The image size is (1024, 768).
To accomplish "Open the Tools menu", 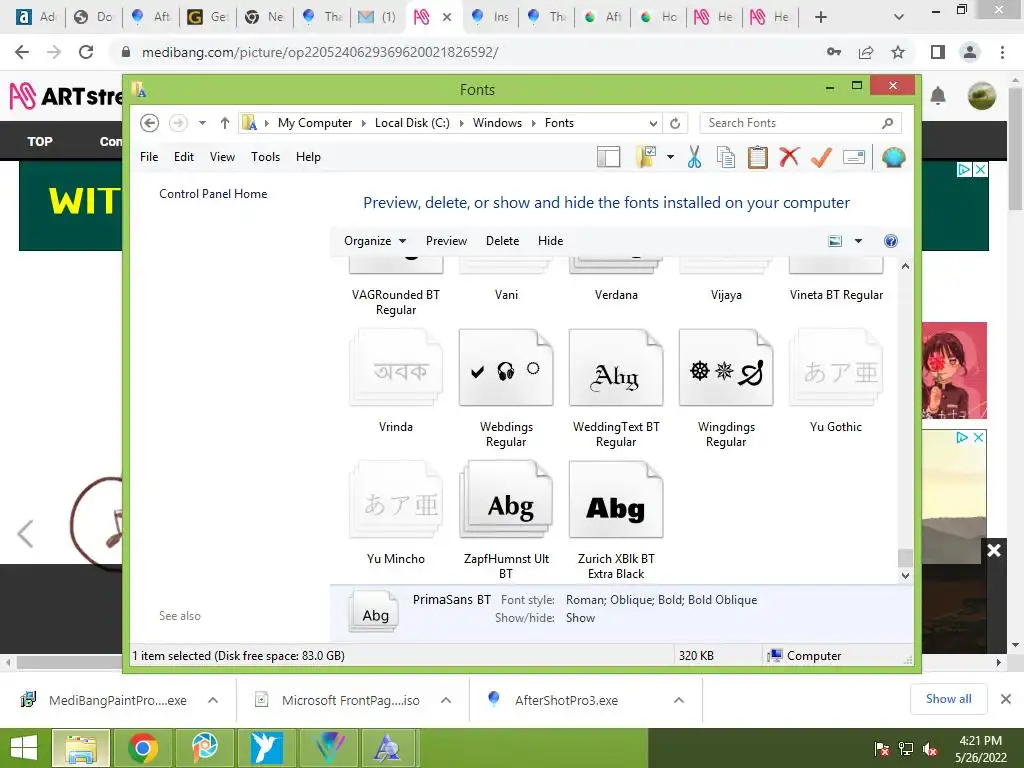I will point(265,157).
